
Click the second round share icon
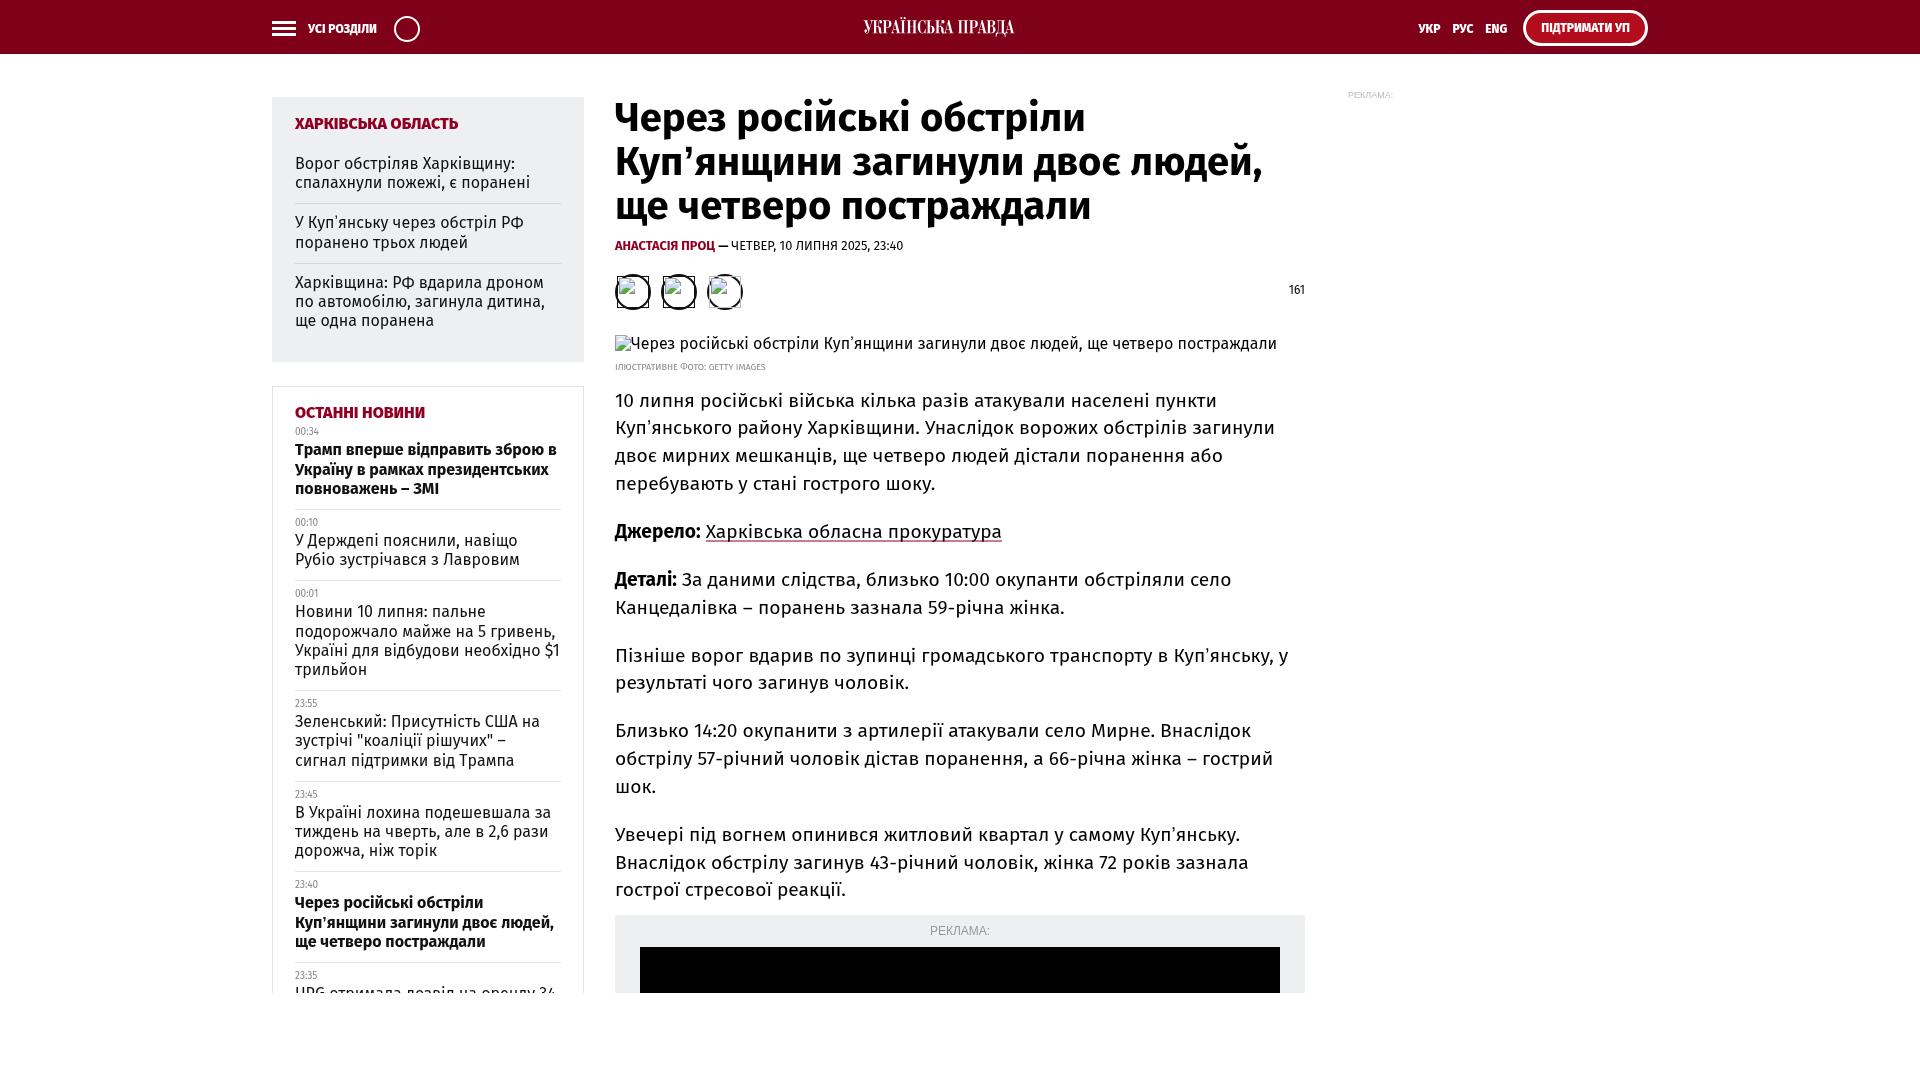pyautogui.click(x=679, y=292)
